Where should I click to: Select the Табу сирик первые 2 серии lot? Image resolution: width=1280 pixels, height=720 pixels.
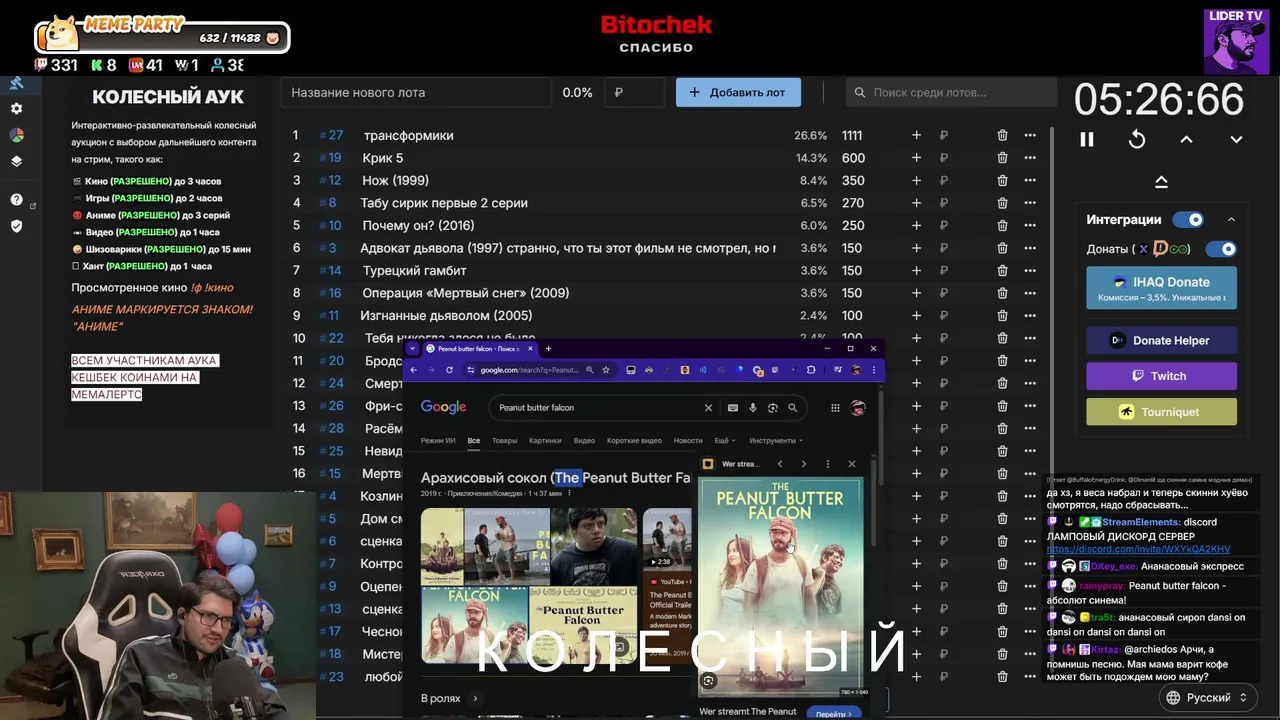444,203
